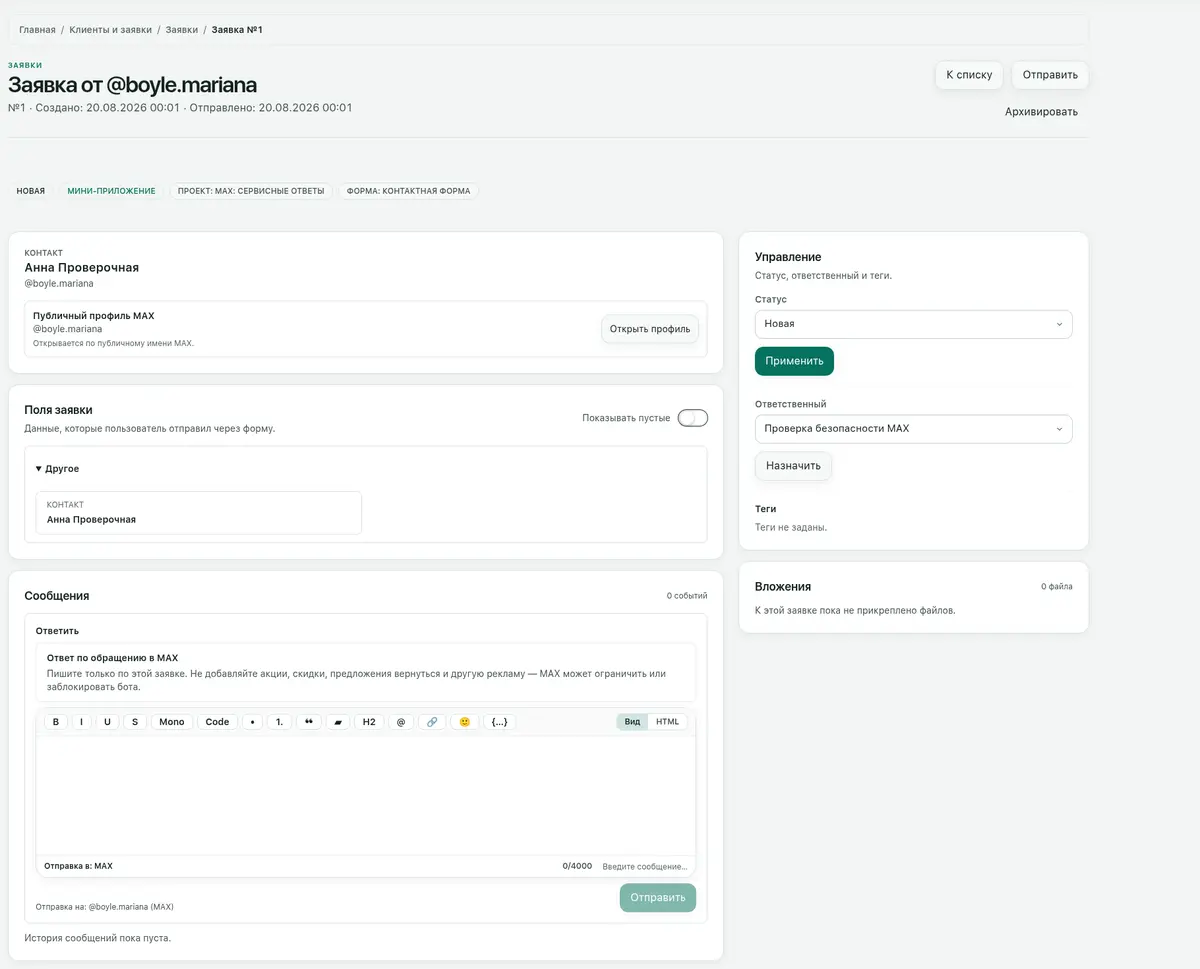Click the 0/4000 character counter

point(577,866)
